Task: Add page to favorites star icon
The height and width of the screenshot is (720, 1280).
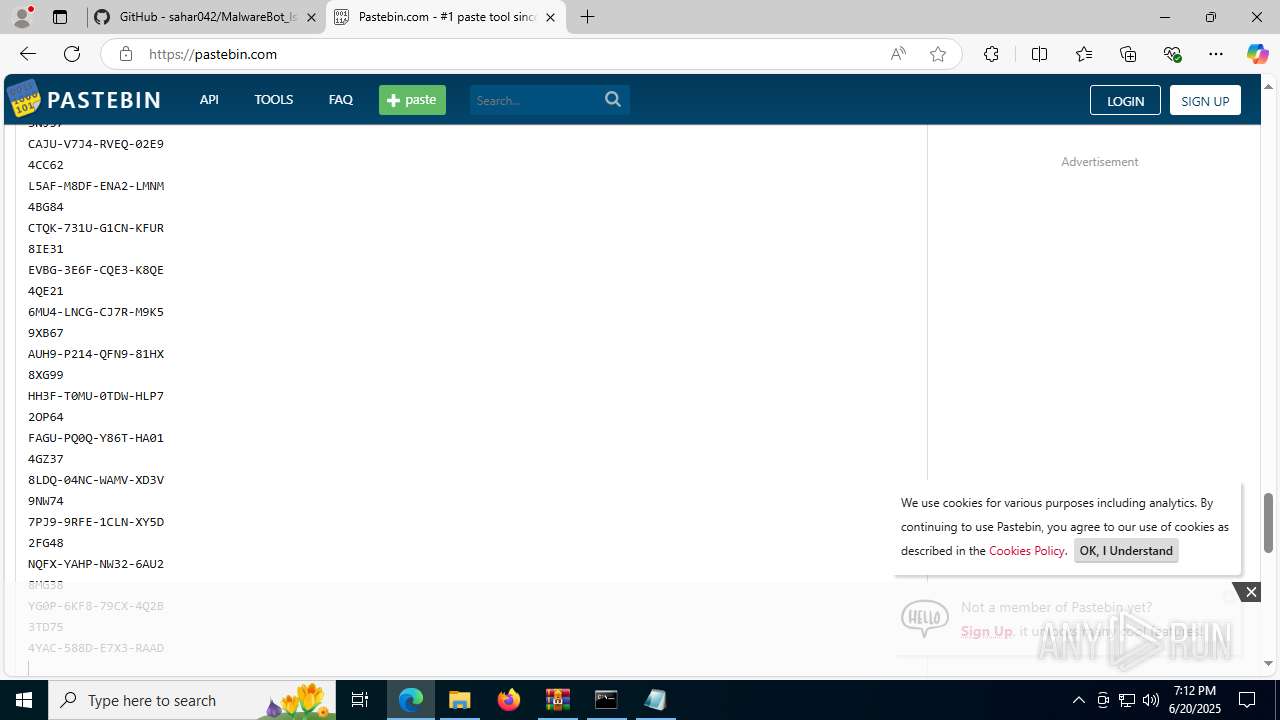Action: coord(938,54)
